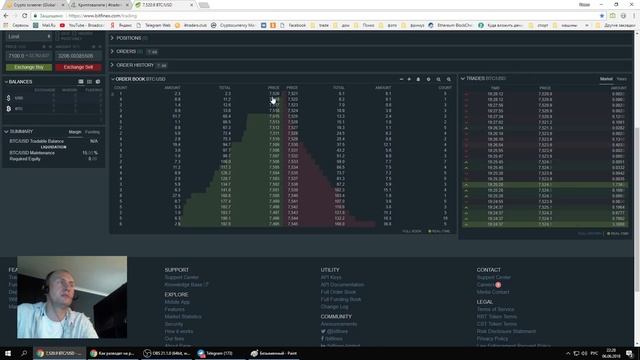The width and height of the screenshot is (640, 360).
Task: Show Yours trades tab
Action: [621, 79]
